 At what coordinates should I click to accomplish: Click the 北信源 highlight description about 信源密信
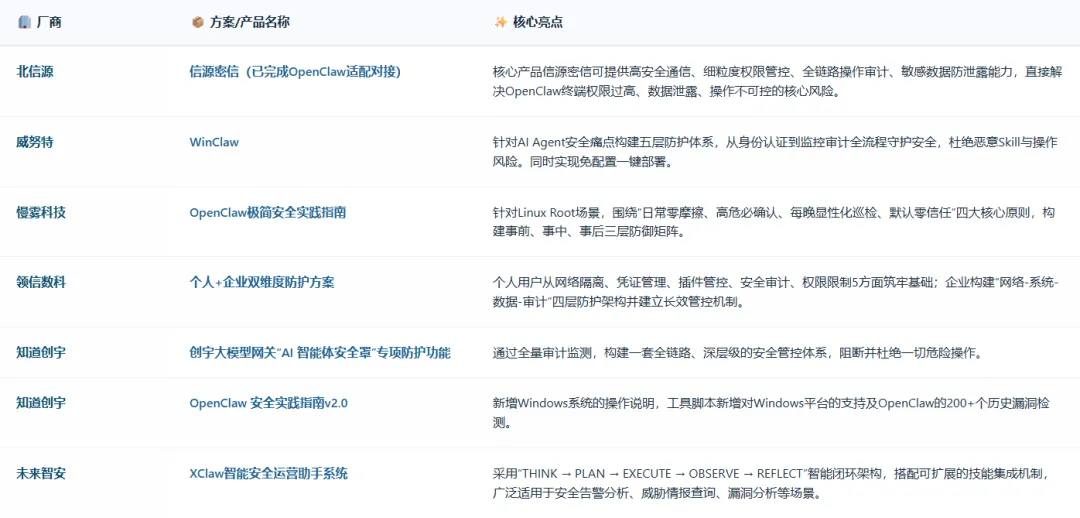[776, 81]
